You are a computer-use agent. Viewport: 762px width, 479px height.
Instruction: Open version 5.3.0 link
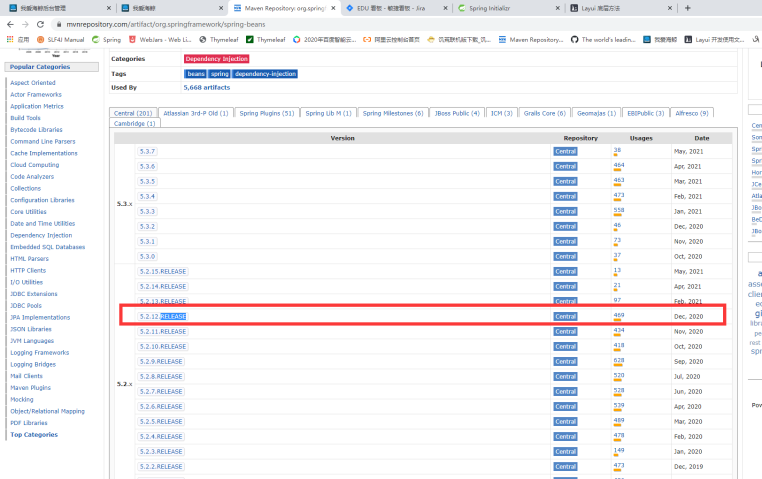(x=147, y=257)
